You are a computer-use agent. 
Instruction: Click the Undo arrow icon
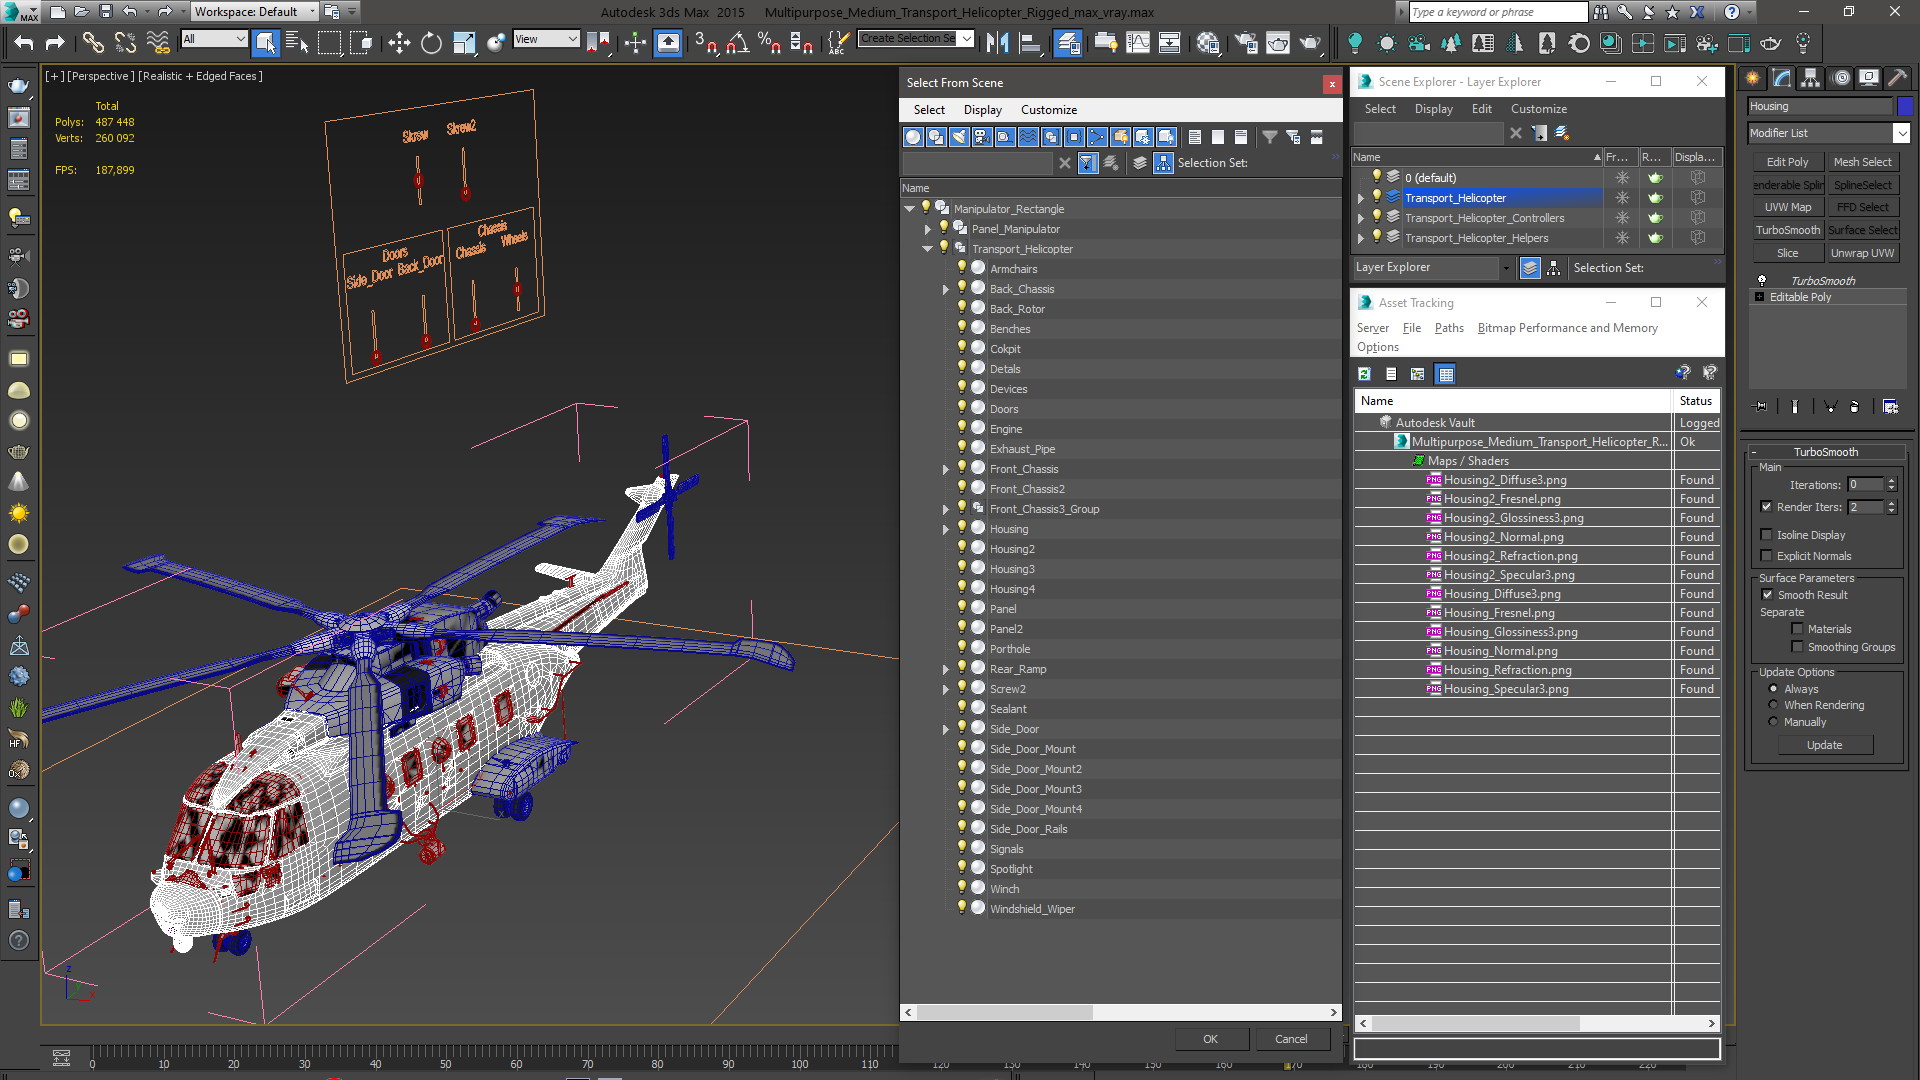coord(24,42)
